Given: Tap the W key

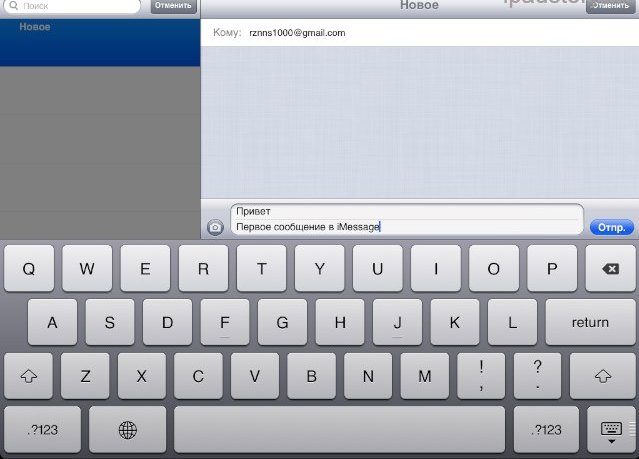Looking at the screenshot, I should (x=87, y=269).
